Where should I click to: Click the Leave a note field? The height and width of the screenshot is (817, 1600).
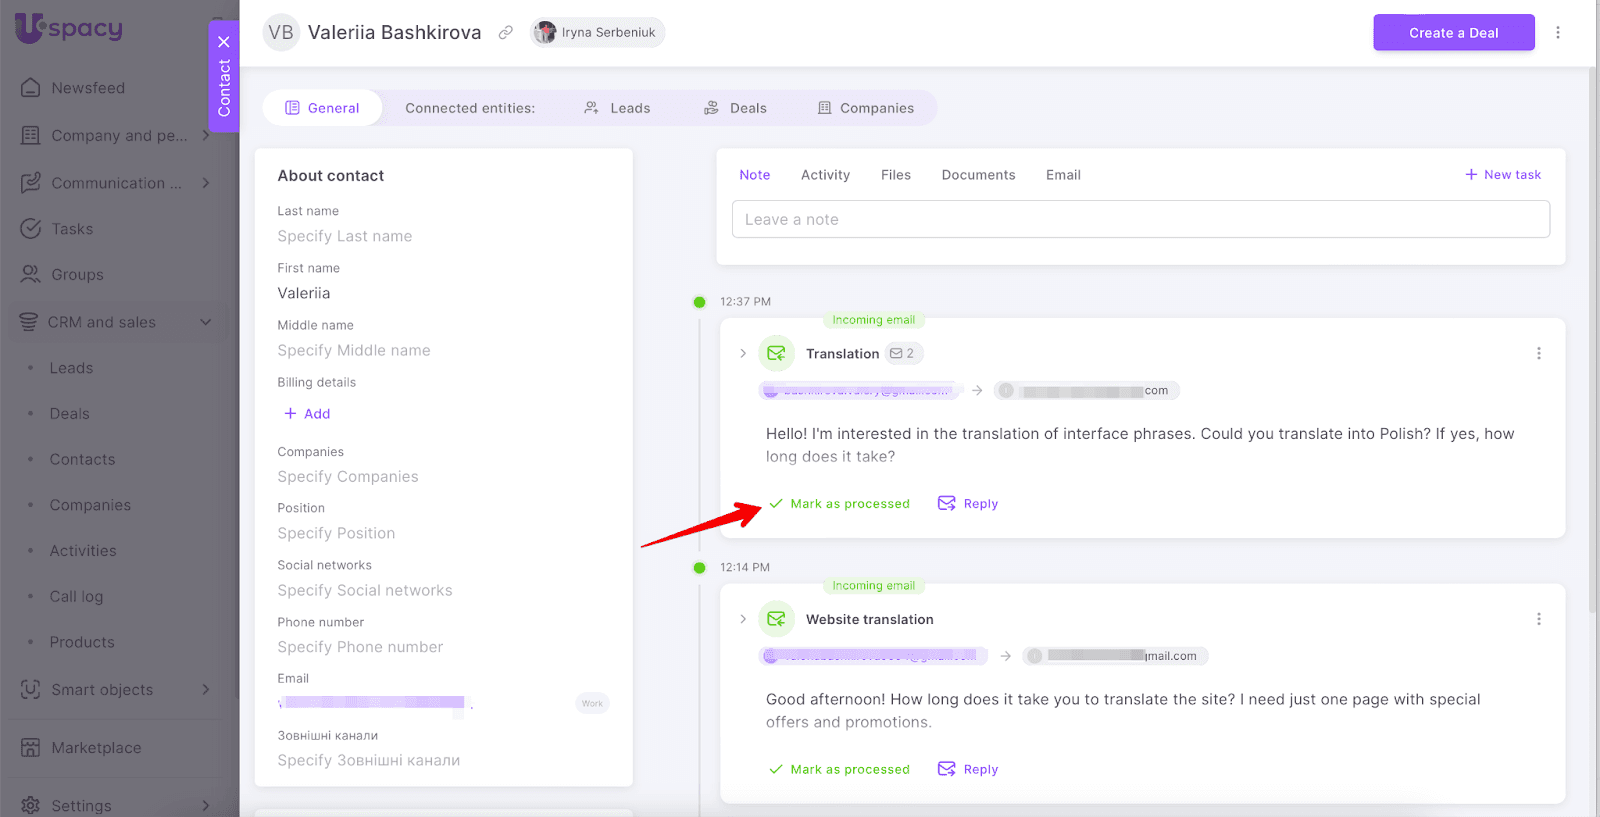click(x=1140, y=220)
